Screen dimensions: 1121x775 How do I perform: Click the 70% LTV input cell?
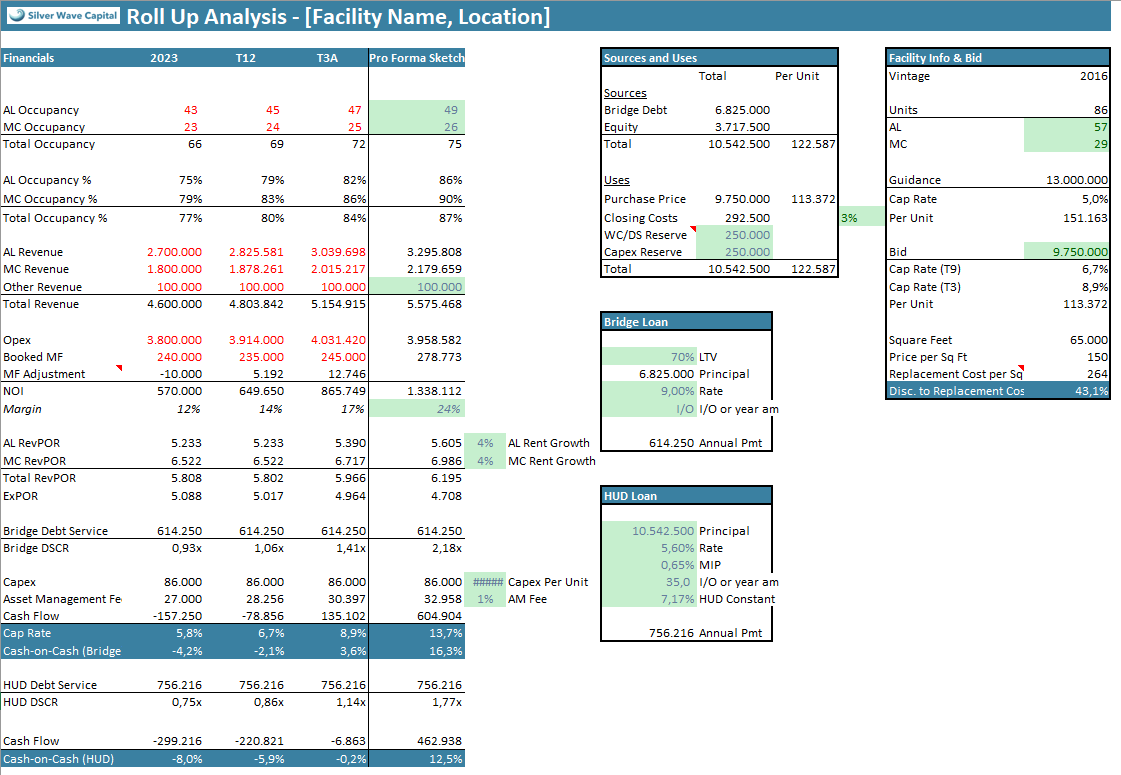tap(649, 357)
